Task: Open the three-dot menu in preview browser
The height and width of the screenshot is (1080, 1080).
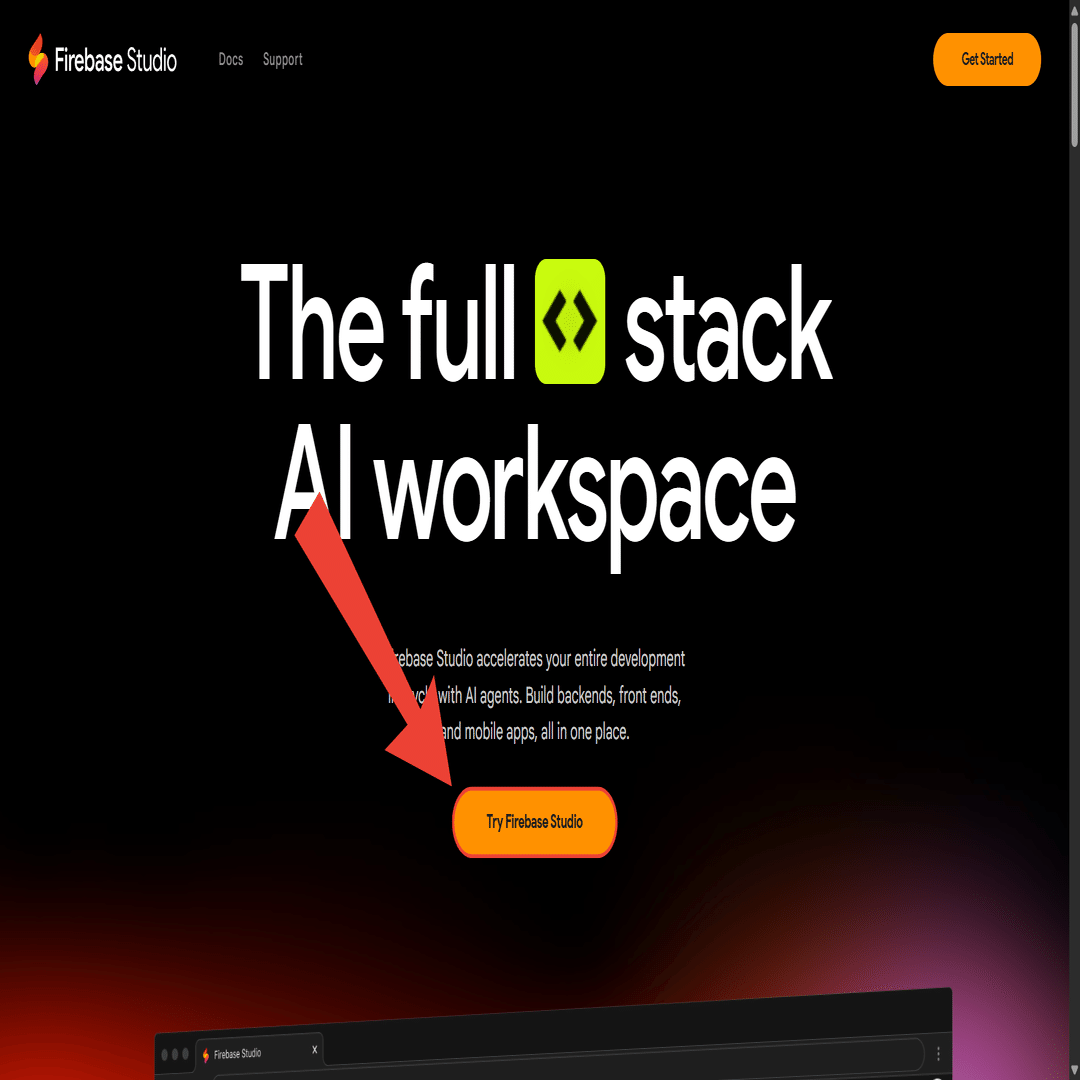Action: 938,1054
